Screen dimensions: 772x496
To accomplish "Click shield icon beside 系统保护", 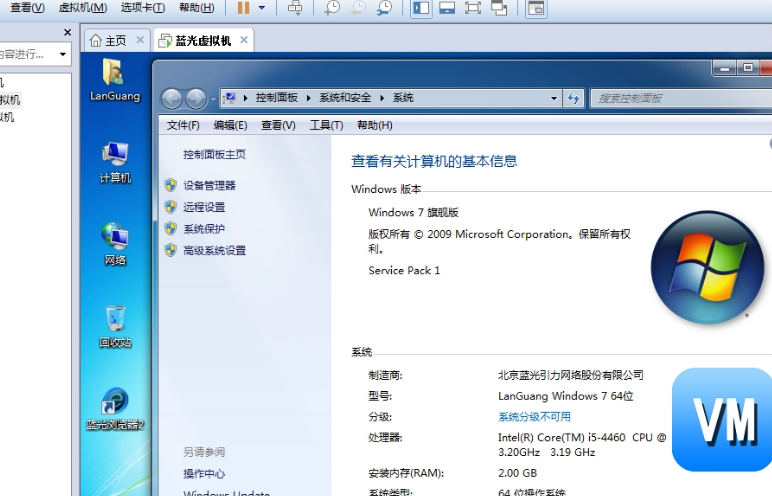I will point(170,229).
